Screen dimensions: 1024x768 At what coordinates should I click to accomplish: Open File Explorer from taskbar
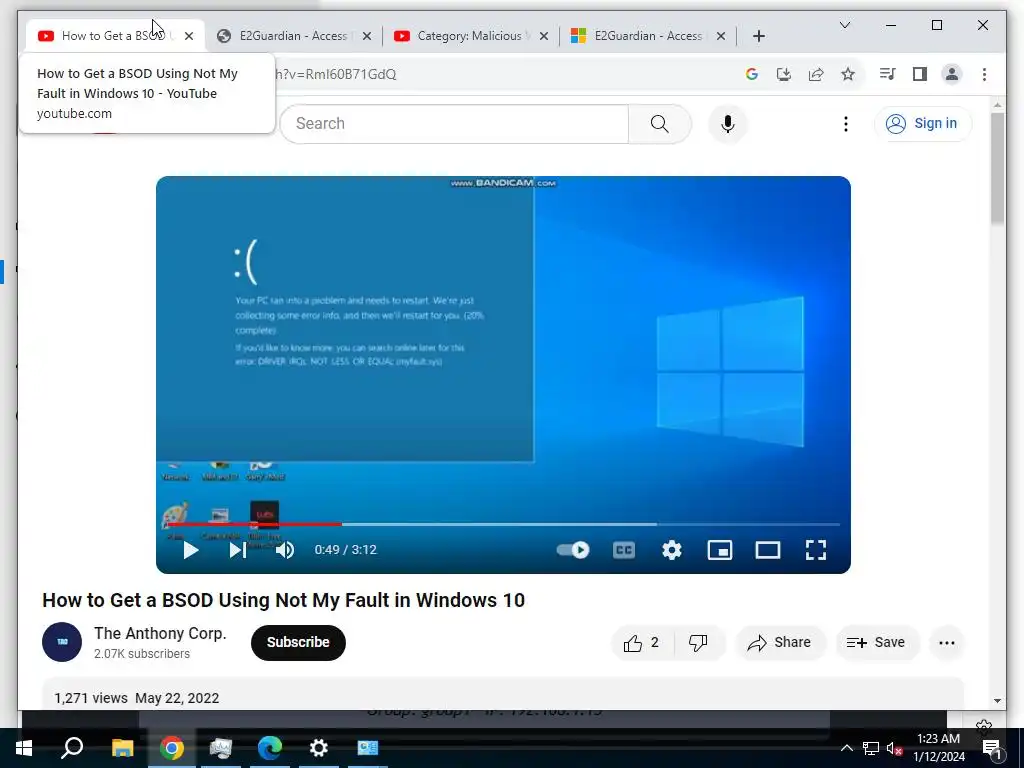[122, 748]
